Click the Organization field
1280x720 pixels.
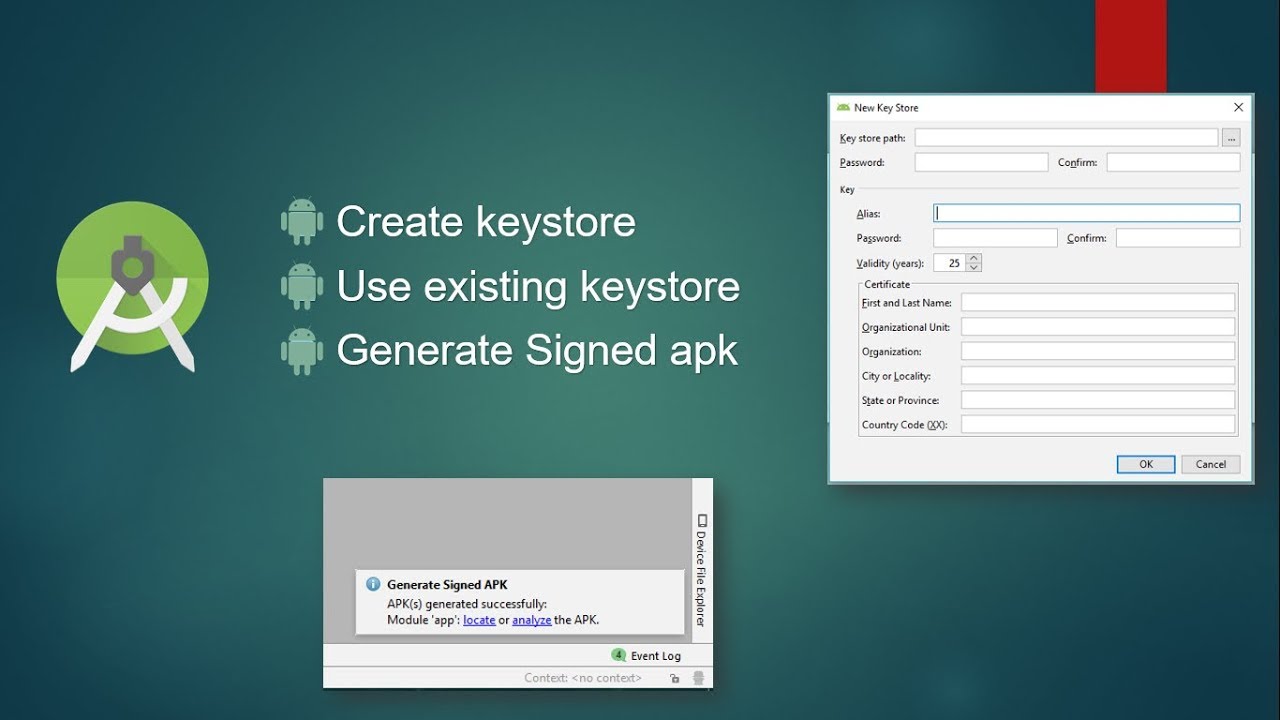click(1098, 351)
